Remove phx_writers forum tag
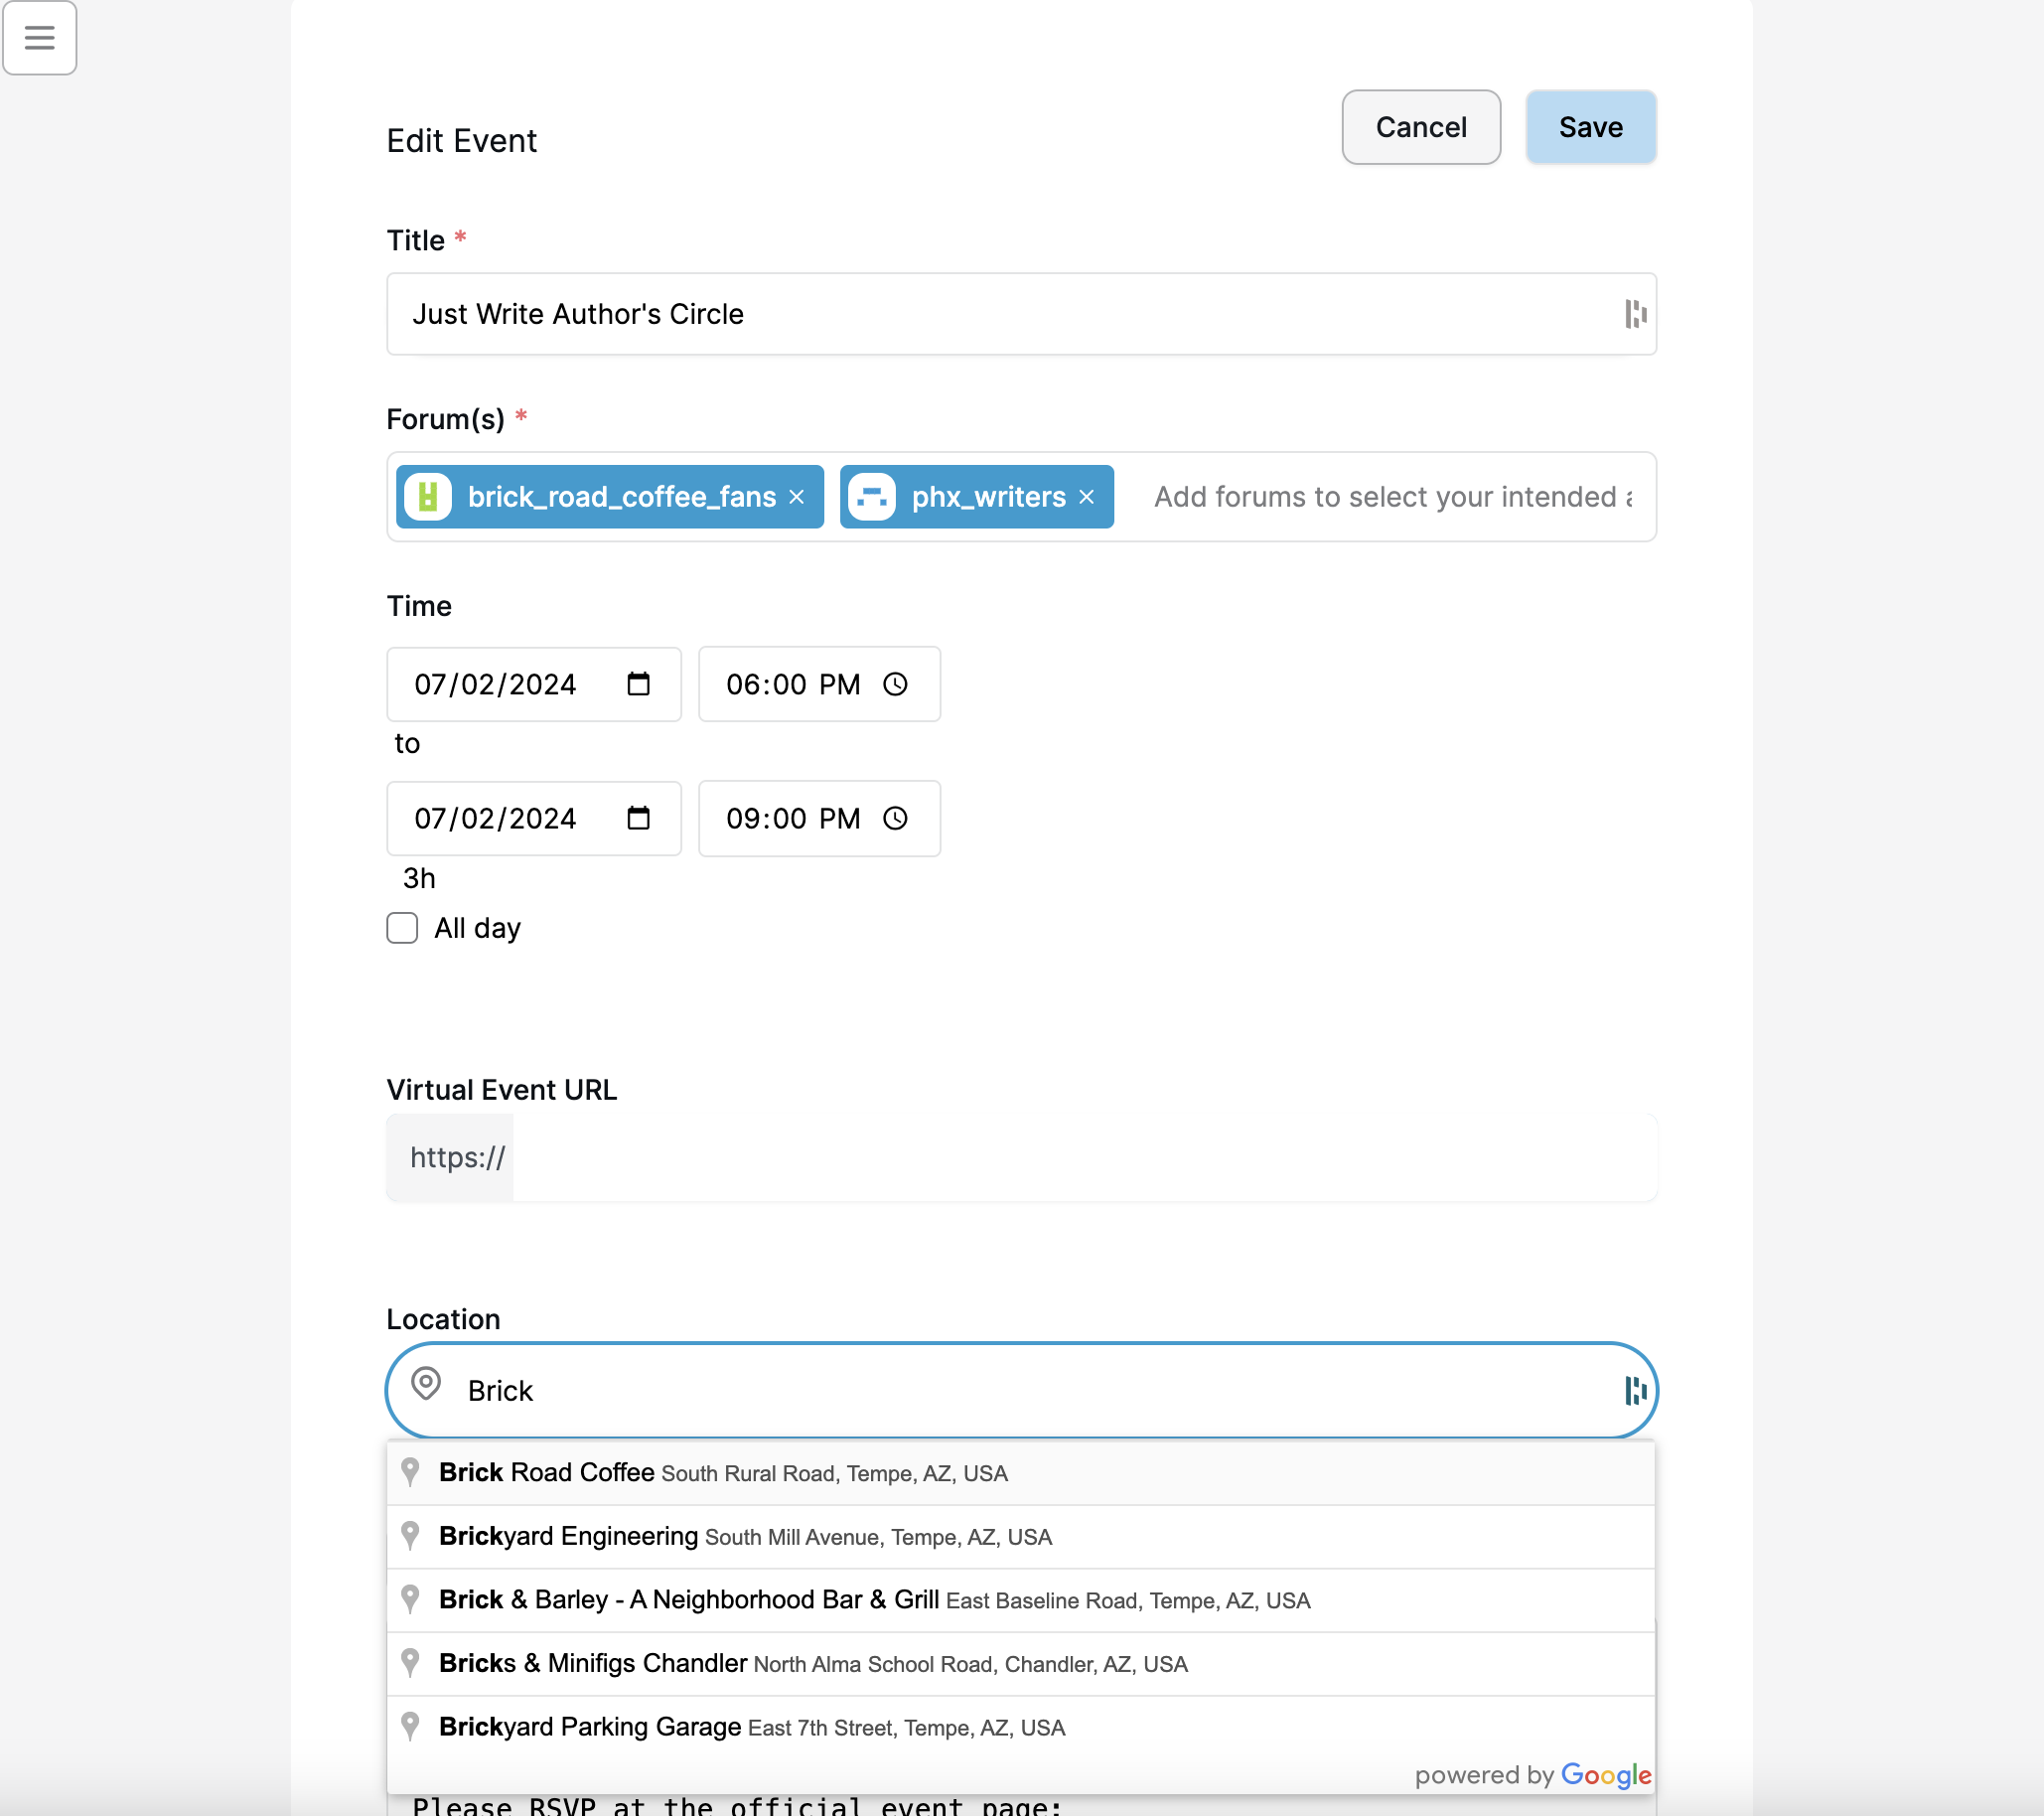 1086,497
